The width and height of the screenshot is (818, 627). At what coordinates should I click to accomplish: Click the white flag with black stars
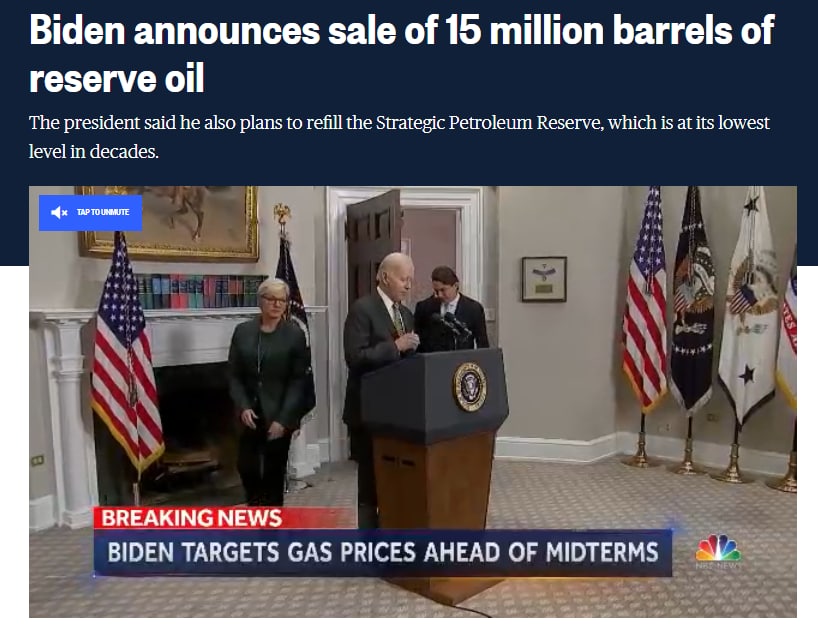click(748, 308)
